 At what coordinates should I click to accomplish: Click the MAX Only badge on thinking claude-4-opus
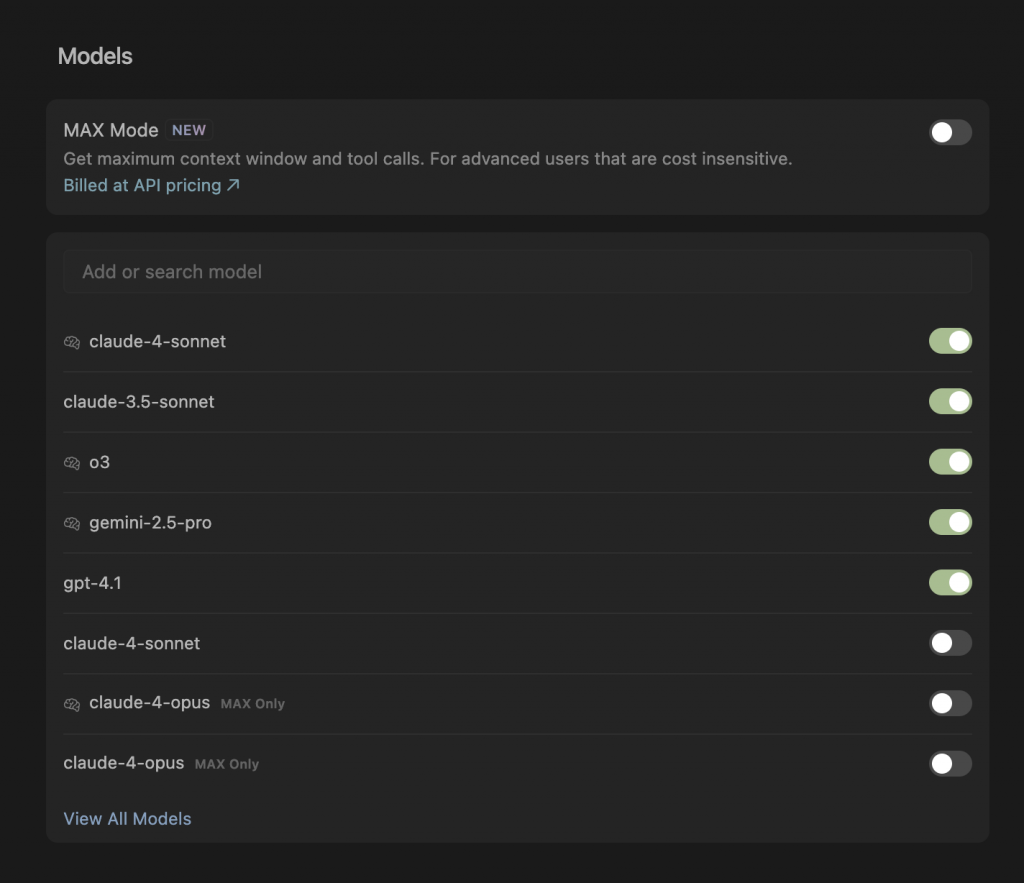[x=253, y=704]
